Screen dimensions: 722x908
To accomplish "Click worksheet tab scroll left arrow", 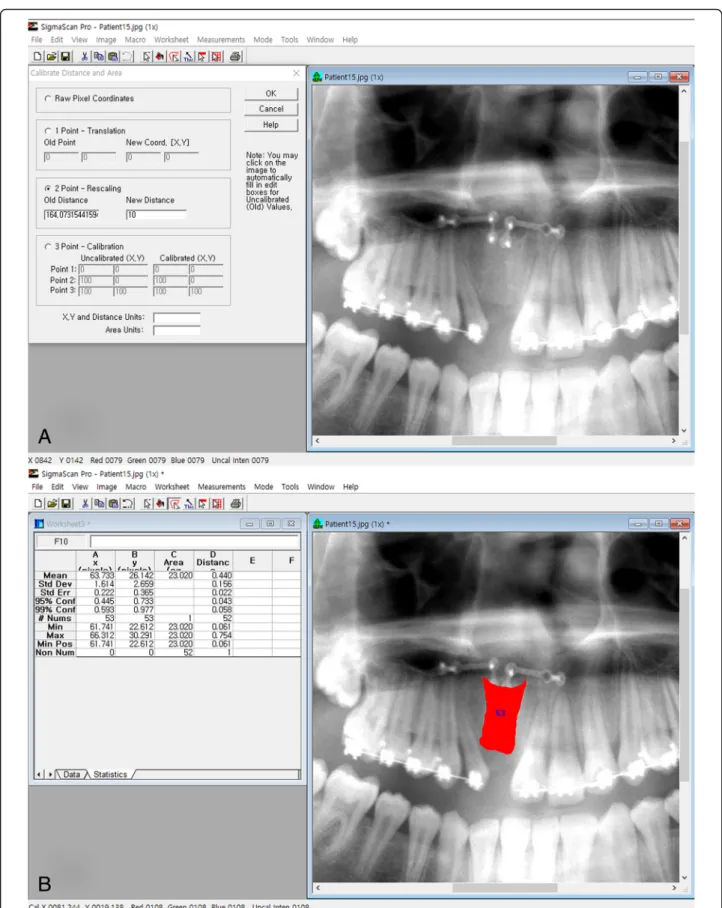I will [39, 774].
